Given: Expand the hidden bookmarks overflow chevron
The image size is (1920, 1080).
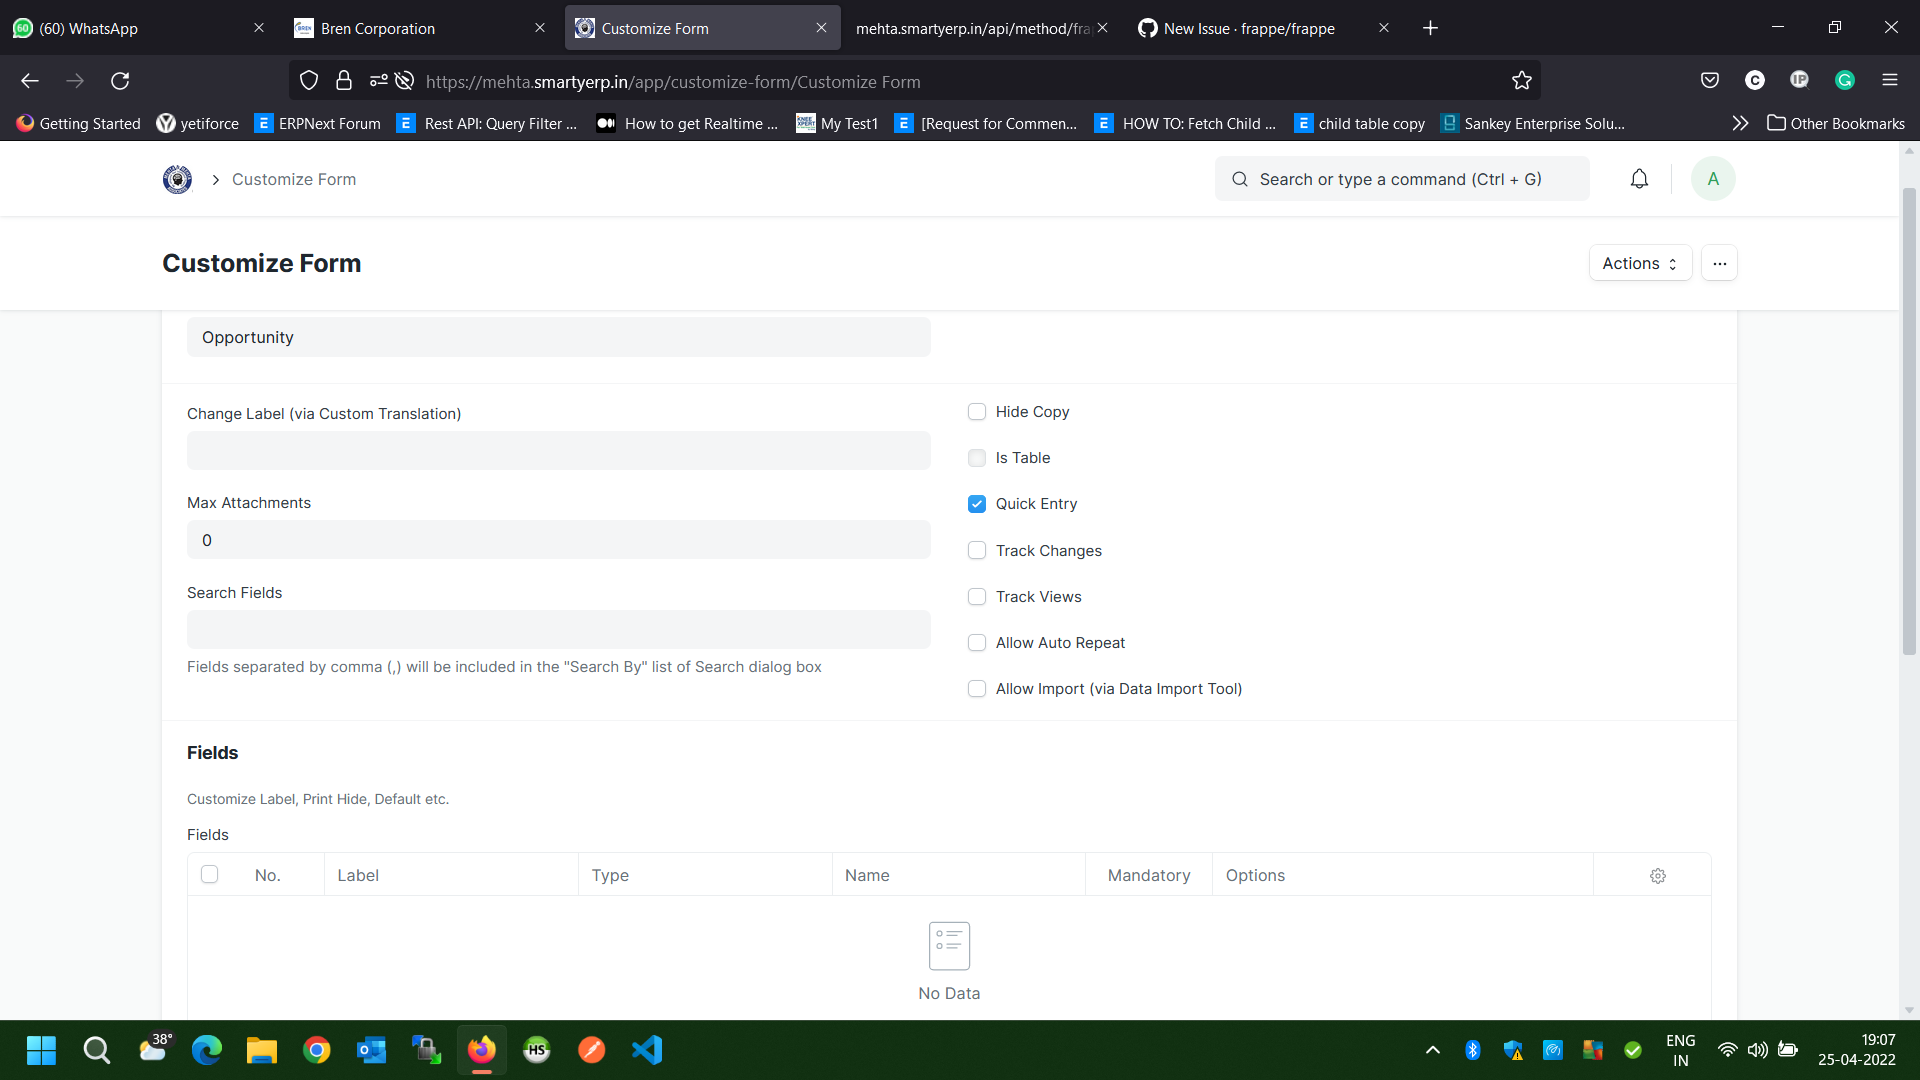Looking at the screenshot, I should [1740, 123].
